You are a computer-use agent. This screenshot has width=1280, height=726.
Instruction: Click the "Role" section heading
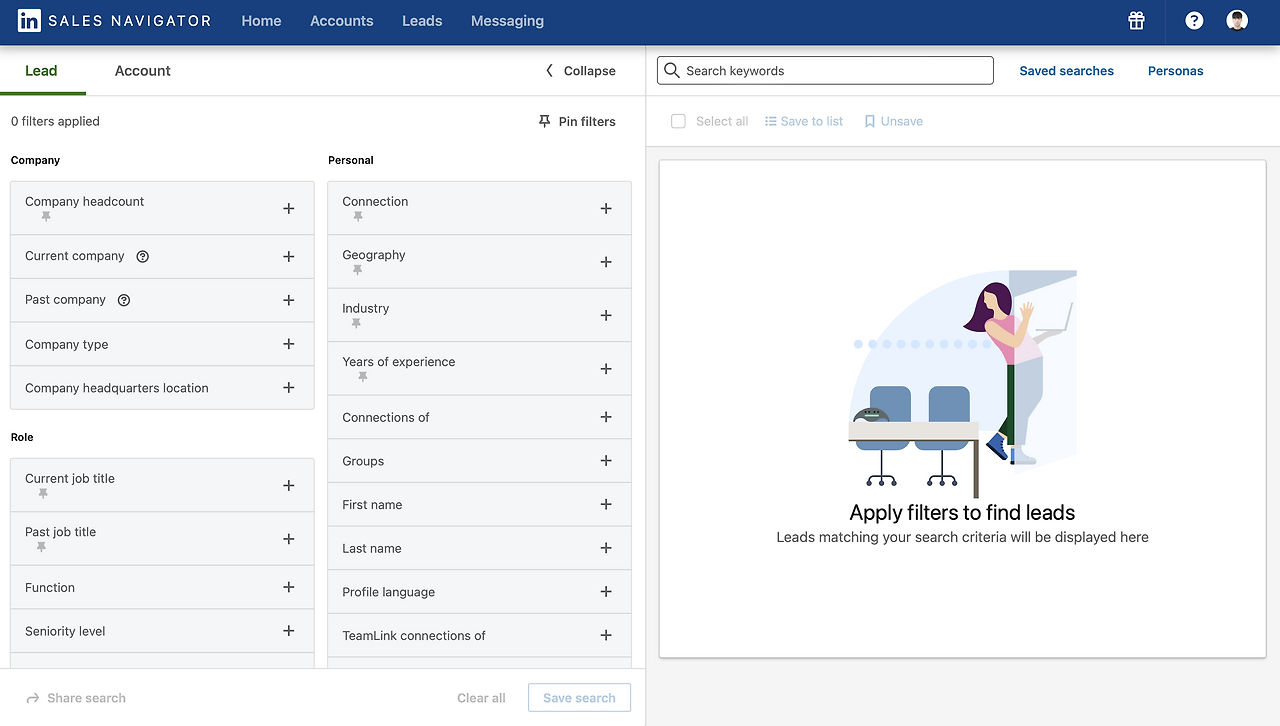(x=22, y=437)
